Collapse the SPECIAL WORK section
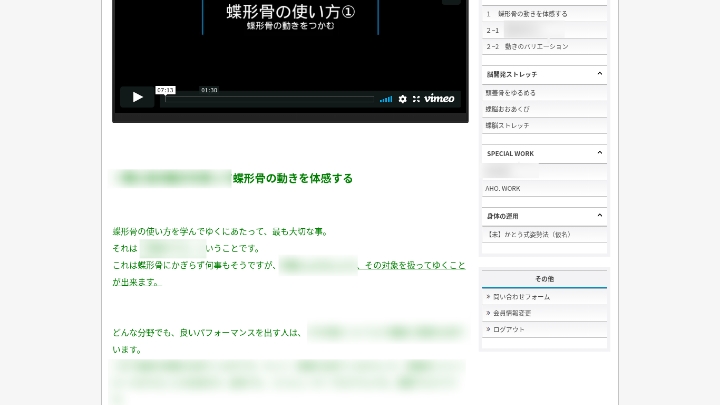The width and height of the screenshot is (720, 405). pos(599,153)
